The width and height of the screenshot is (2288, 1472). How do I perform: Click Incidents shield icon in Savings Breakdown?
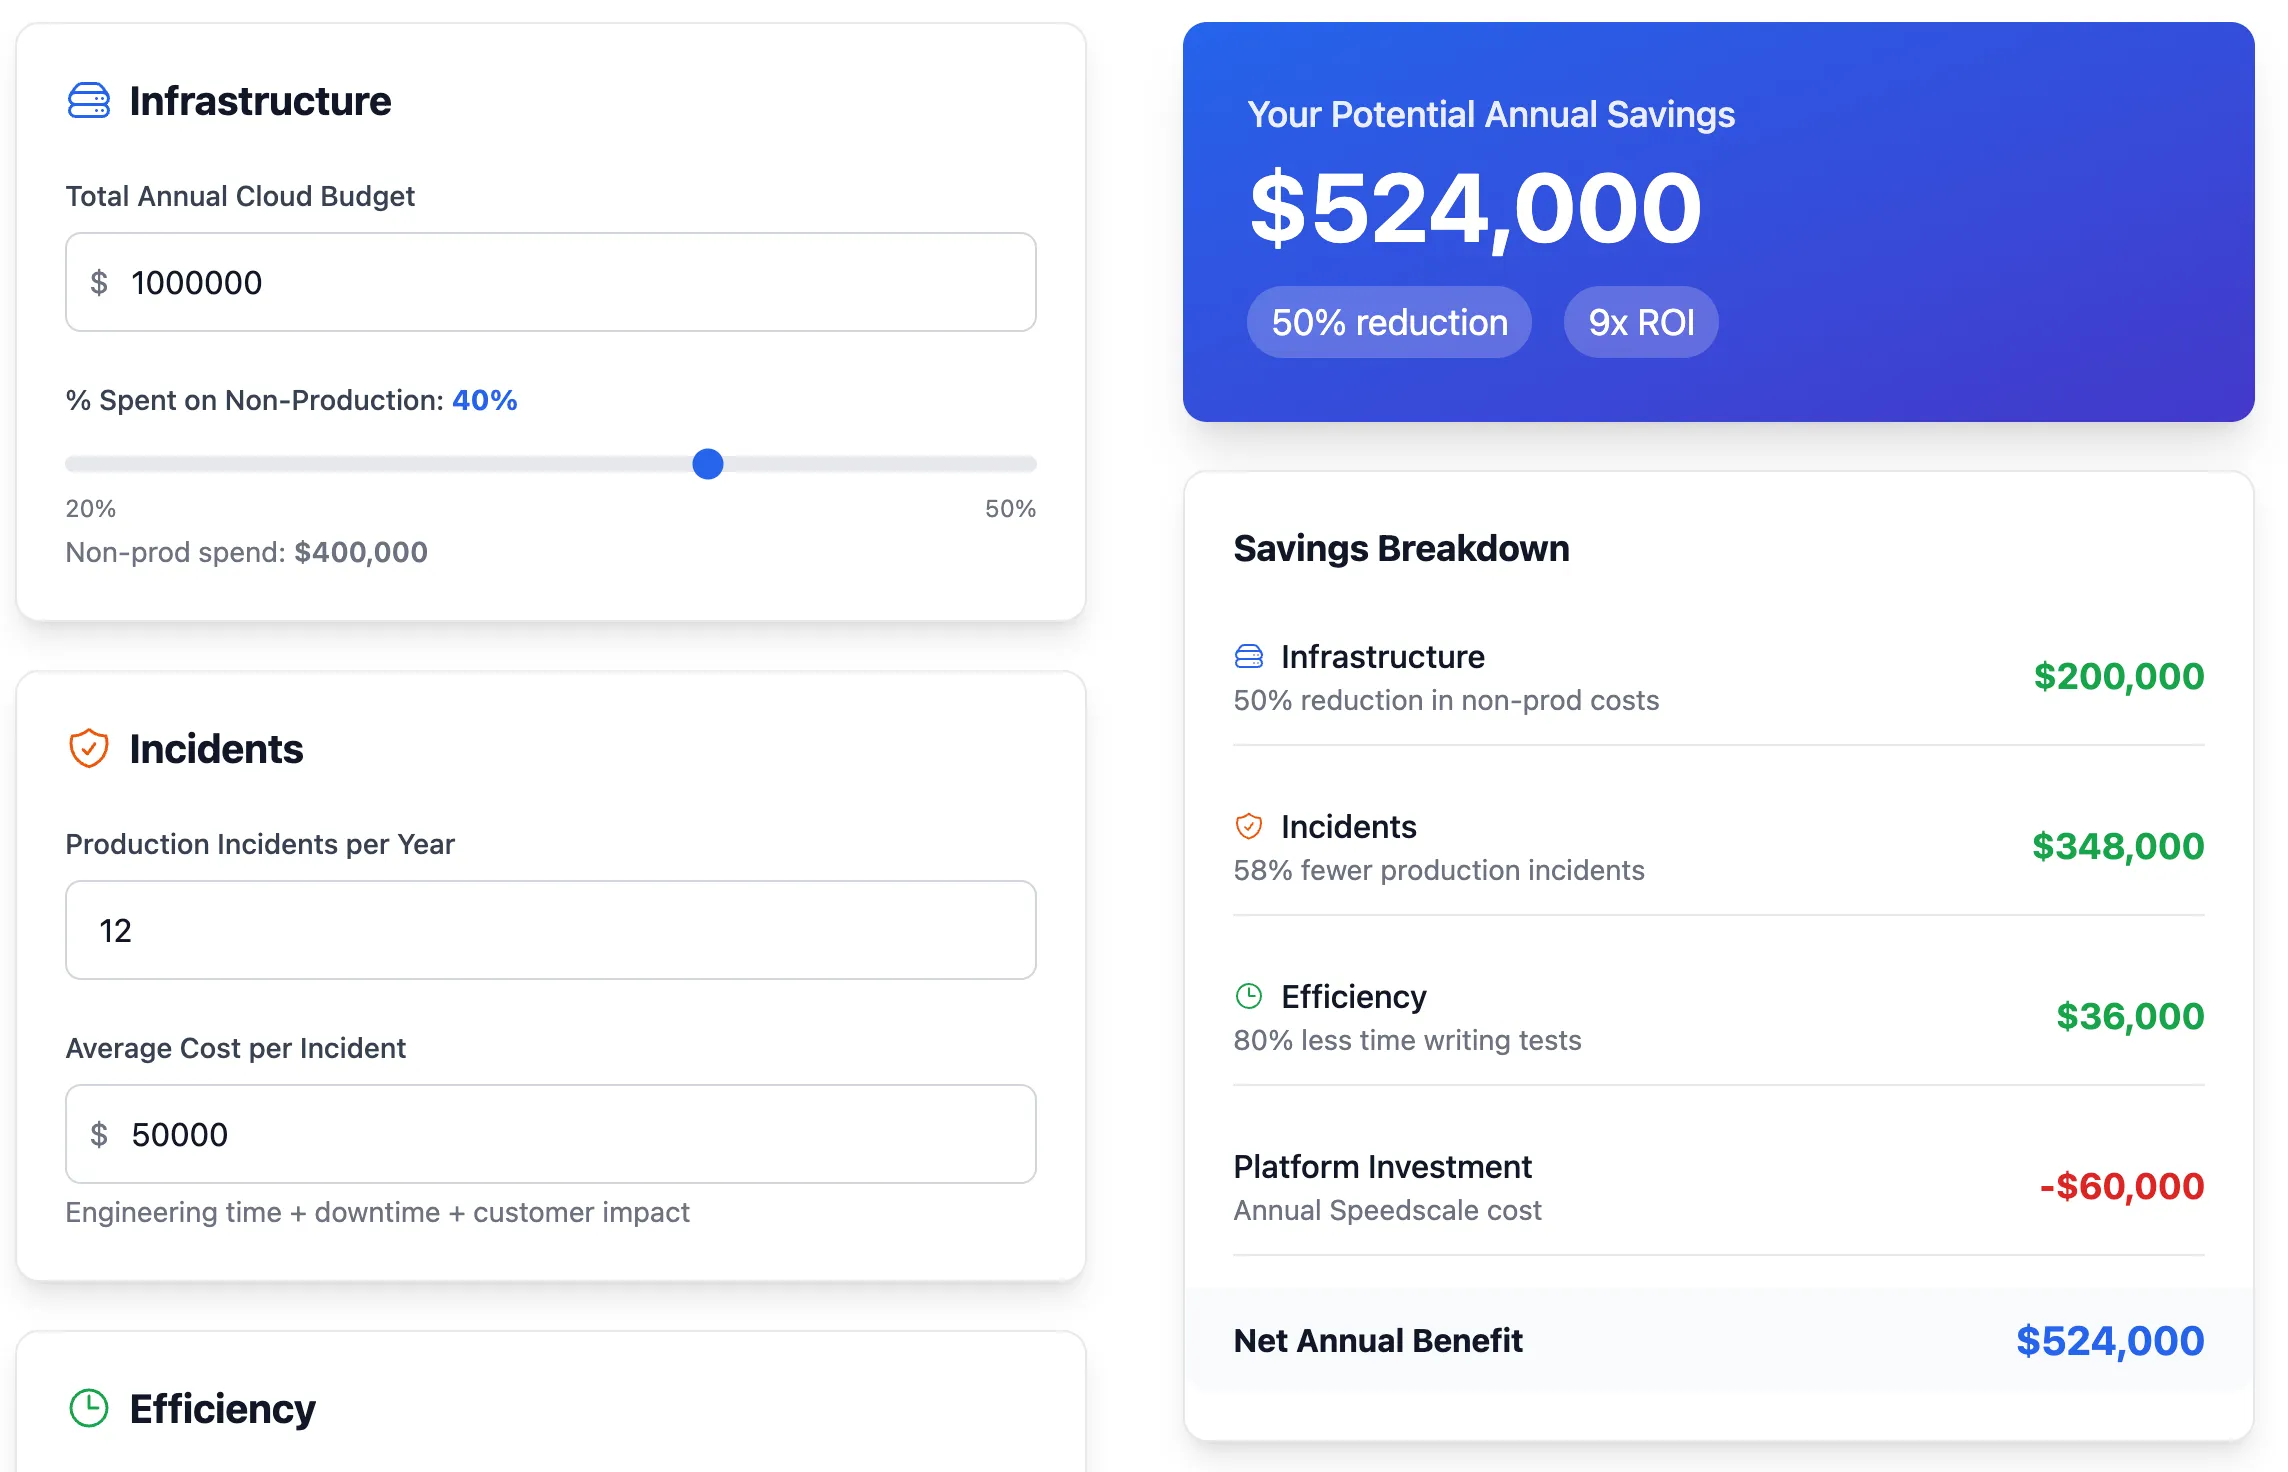[1248, 826]
